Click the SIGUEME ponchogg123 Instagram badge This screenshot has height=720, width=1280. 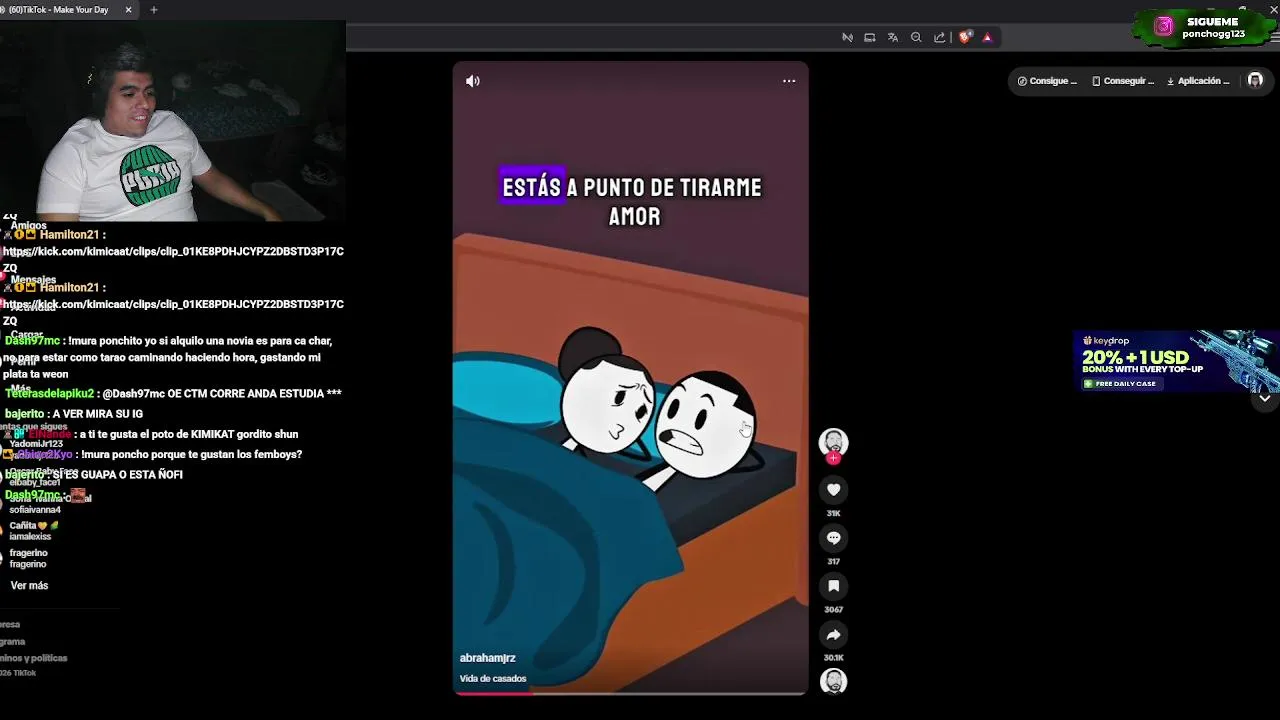point(1204,27)
